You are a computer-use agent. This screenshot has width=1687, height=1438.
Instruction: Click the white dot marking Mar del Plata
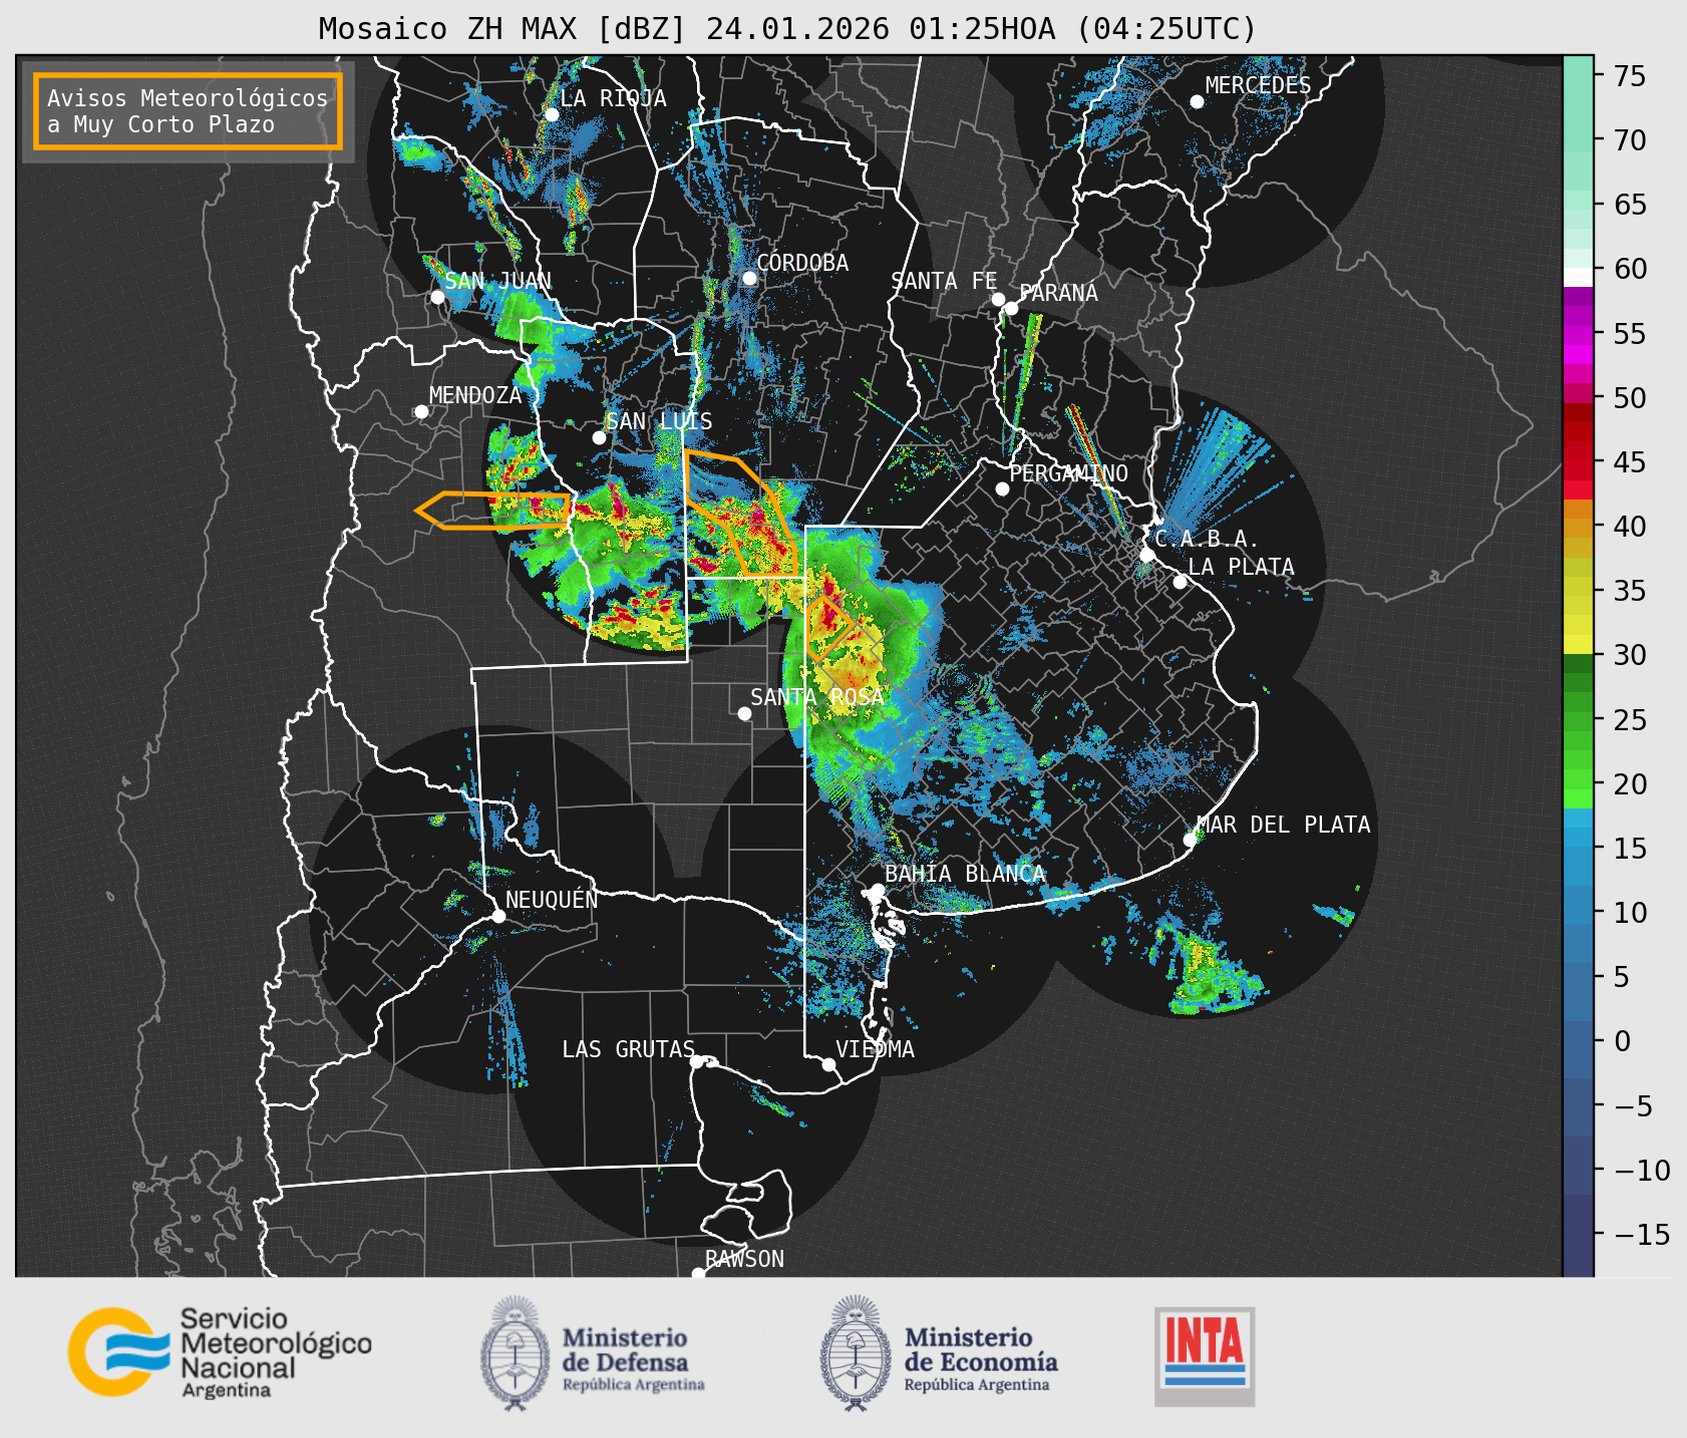tap(1190, 840)
